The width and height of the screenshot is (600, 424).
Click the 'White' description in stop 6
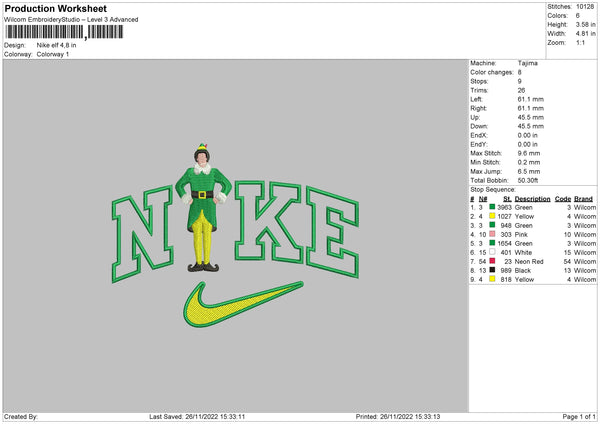tap(523, 253)
